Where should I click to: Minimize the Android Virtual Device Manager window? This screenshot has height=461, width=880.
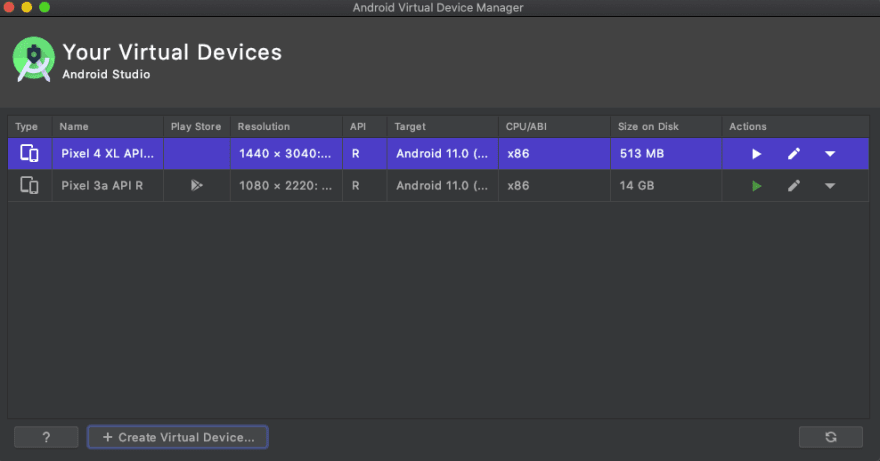click(x=26, y=7)
